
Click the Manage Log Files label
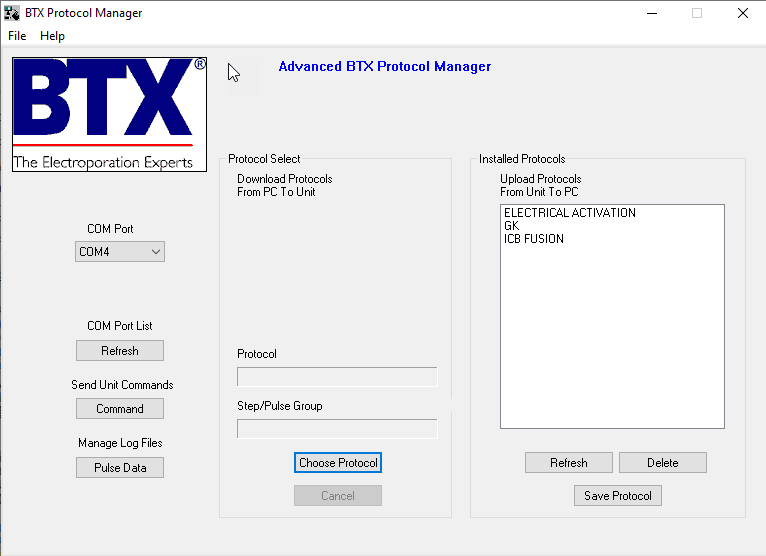120,443
